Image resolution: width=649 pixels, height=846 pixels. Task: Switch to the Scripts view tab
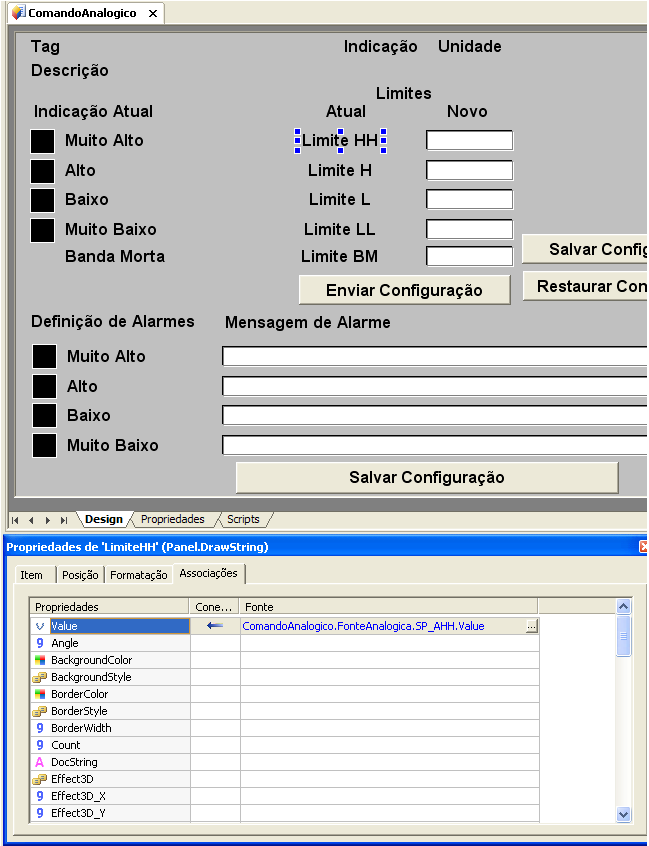(243, 519)
